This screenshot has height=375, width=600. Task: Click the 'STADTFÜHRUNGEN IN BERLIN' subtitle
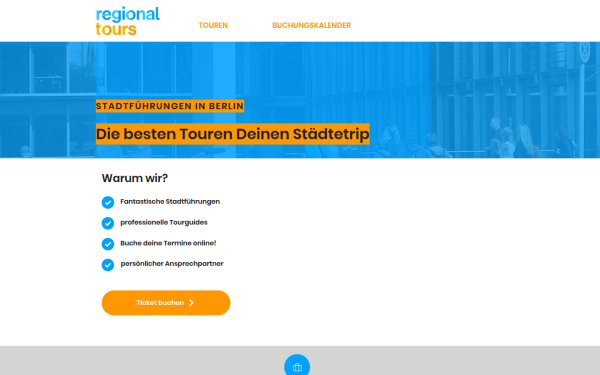pos(170,106)
